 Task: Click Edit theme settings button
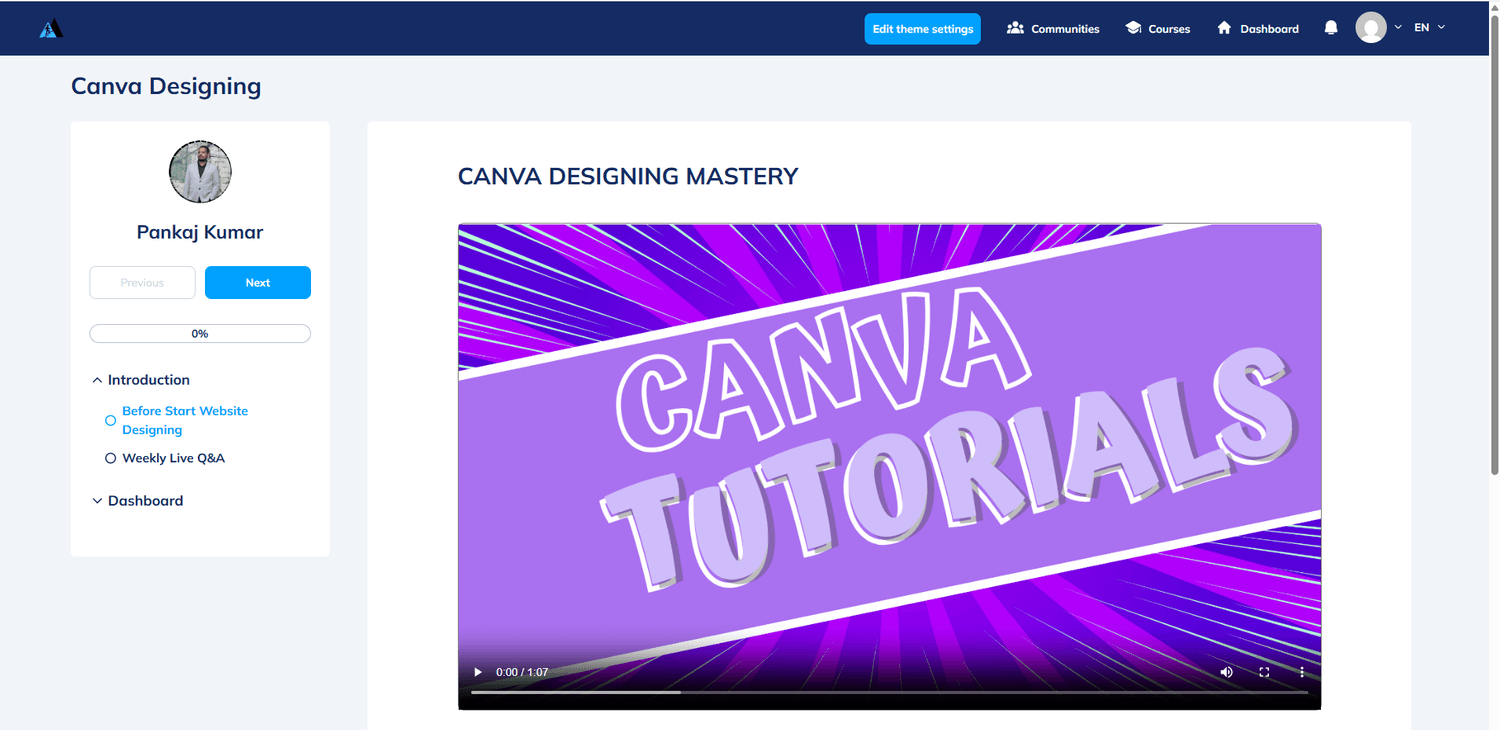coord(923,29)
